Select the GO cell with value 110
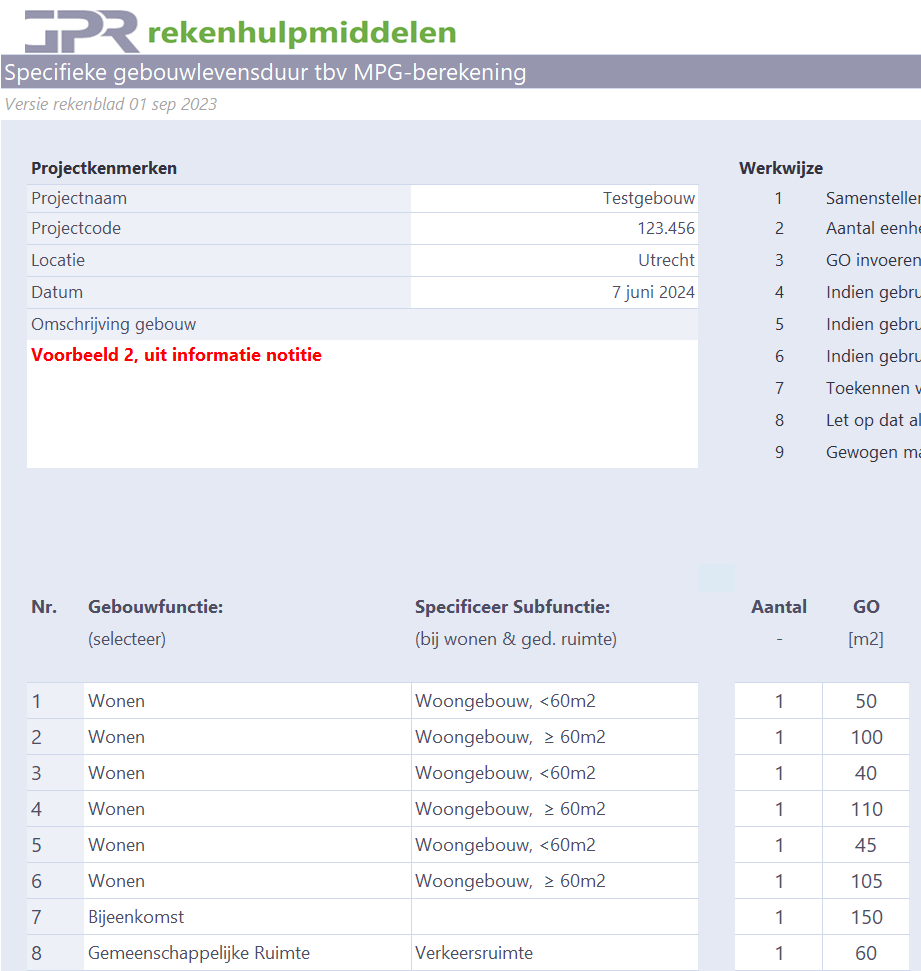This screenshot has width=921, height=971. pyautogui.click(x=866, y=809)
